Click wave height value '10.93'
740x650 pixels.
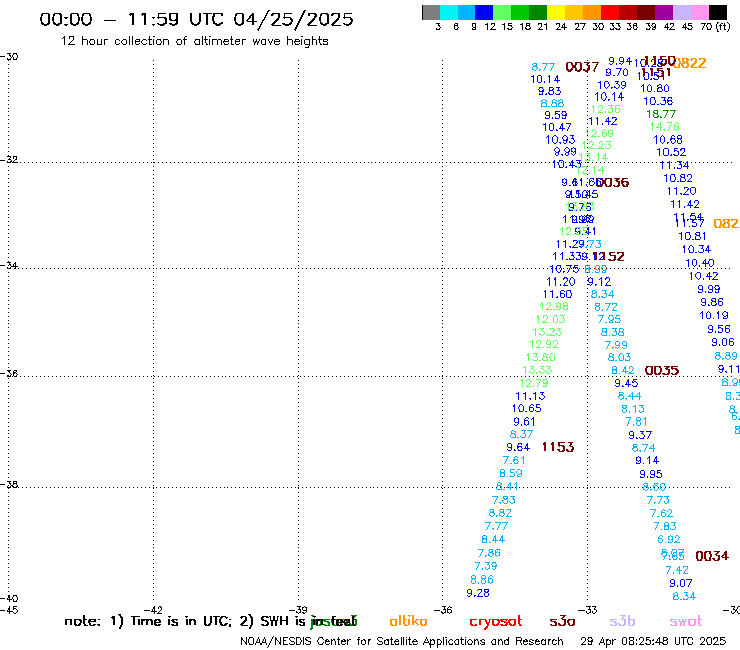point(560,140)
